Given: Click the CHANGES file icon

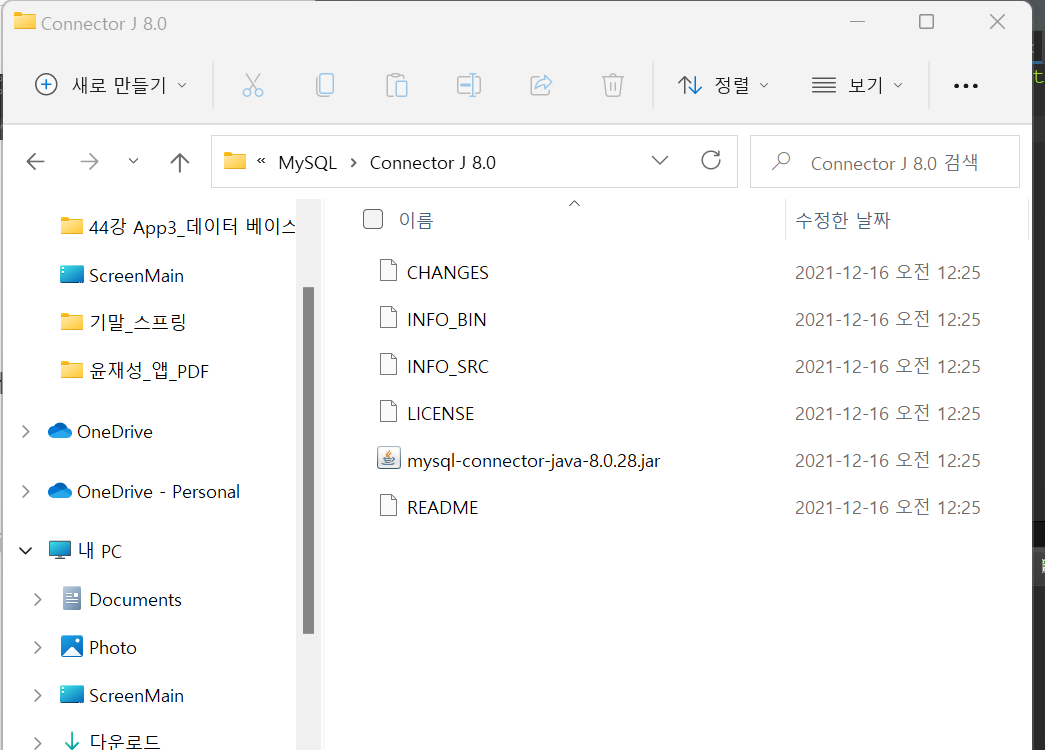Looking at the screenshot, I should [x=389, y=271].
